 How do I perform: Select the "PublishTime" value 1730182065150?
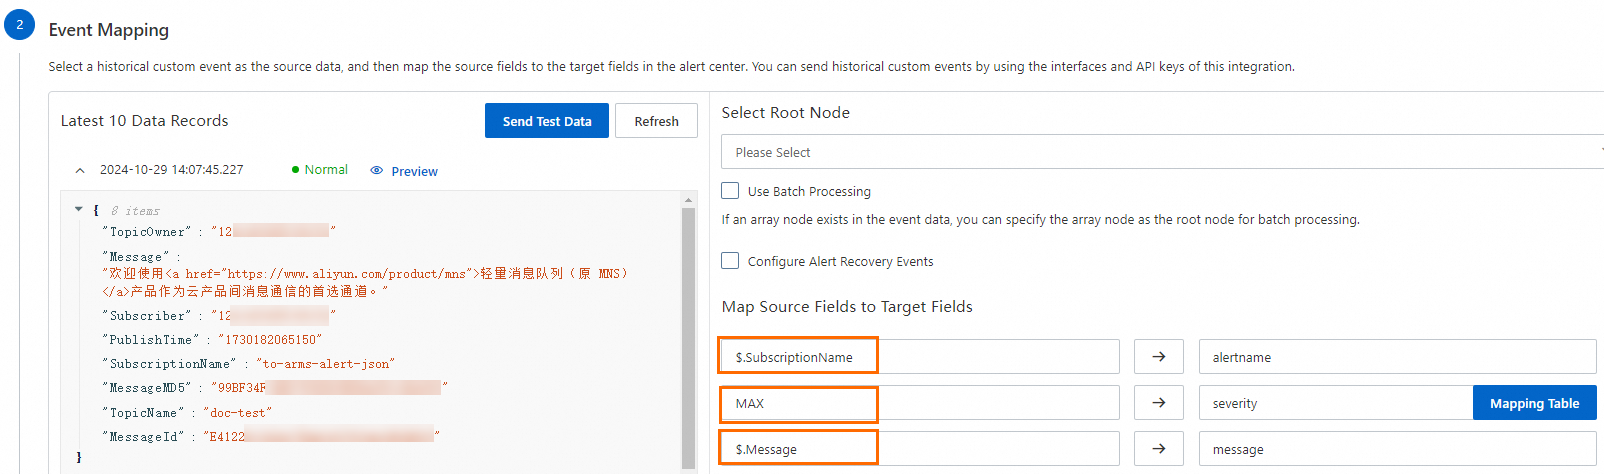(x=270, y=340)
